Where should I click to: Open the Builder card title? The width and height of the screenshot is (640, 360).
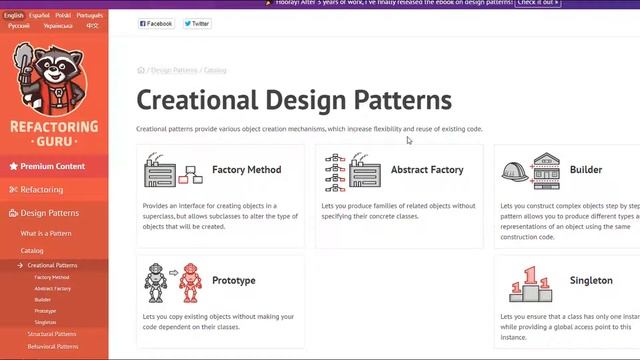pyautogui.click(x=586, y=170)
